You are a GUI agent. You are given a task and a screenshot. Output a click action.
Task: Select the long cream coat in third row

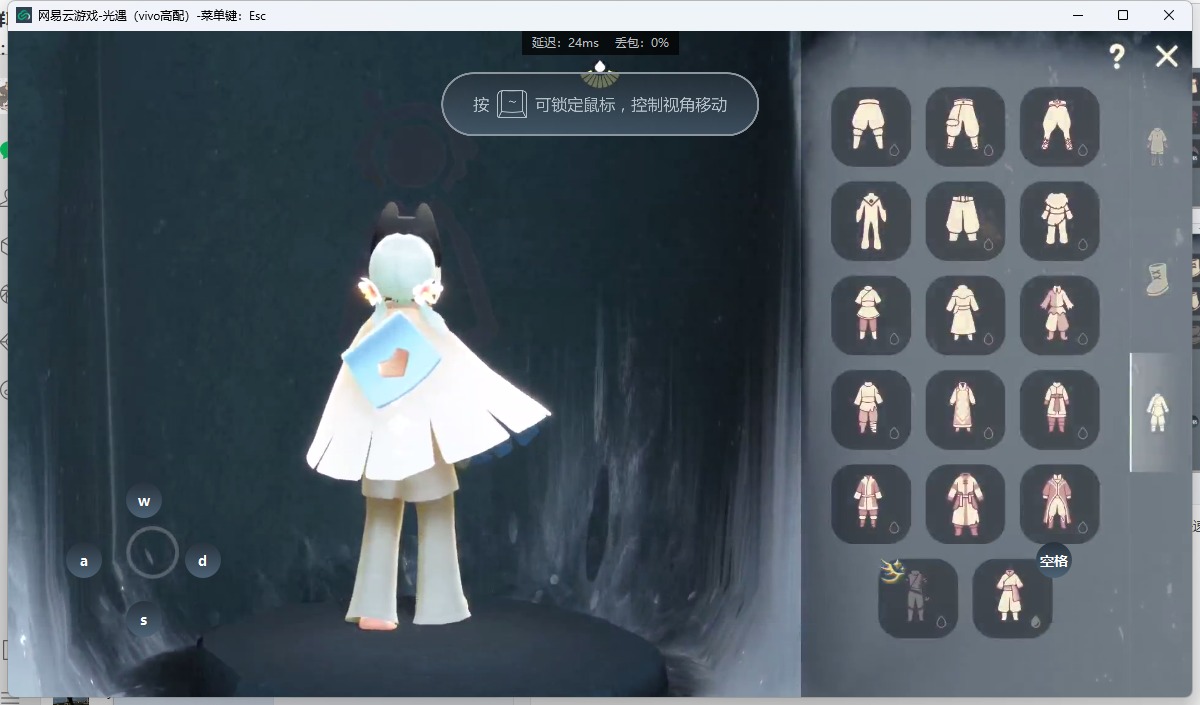(x=965, y=315)
